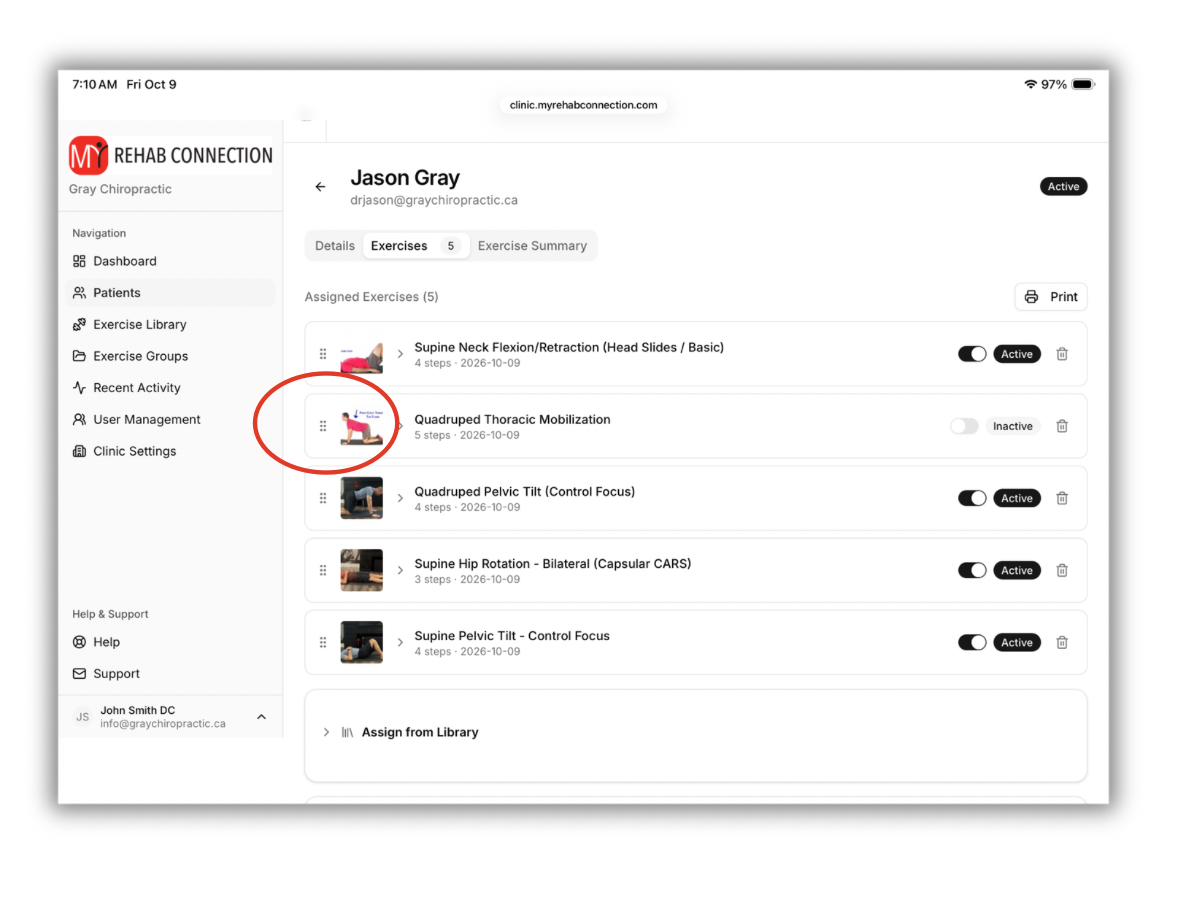This screenshot has height=900, width=1200.
Task: Click drag handle of Supine Neck Flexion/Retraction
Action: (x=323, y=354)
